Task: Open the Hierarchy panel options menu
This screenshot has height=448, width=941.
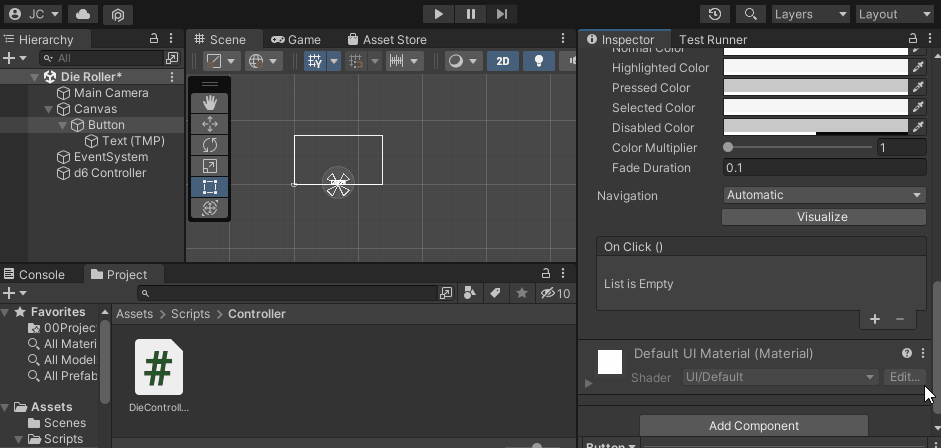Action: tap(172, 39)
